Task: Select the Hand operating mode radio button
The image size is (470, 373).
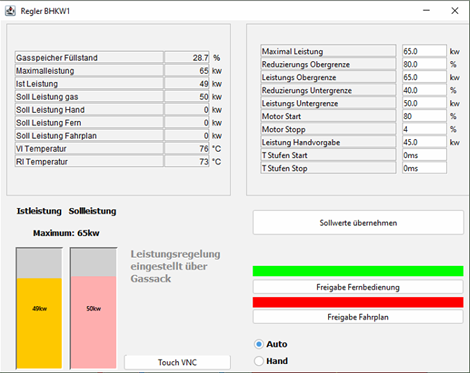Action: [259, 361]
